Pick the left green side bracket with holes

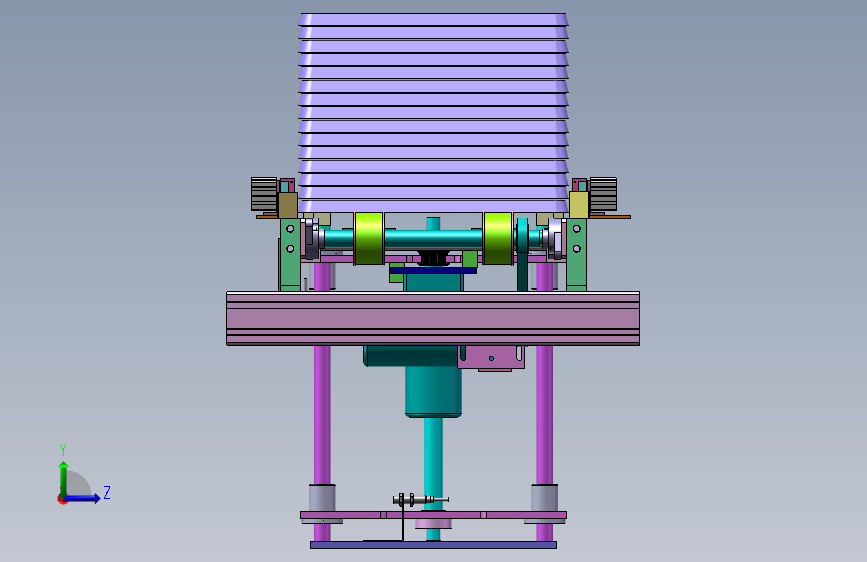290,254
